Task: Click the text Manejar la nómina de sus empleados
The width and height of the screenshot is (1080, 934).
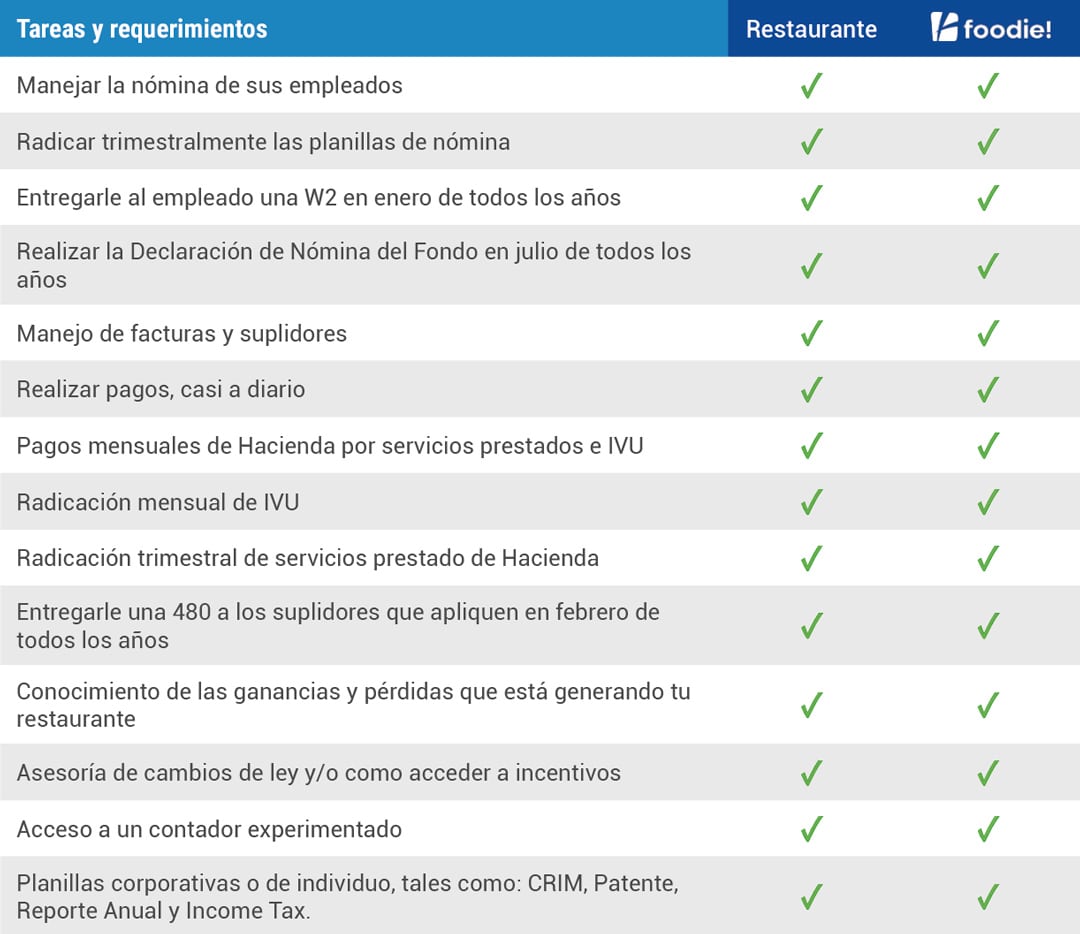Action: pyautogui.click(x=209, y=85)
